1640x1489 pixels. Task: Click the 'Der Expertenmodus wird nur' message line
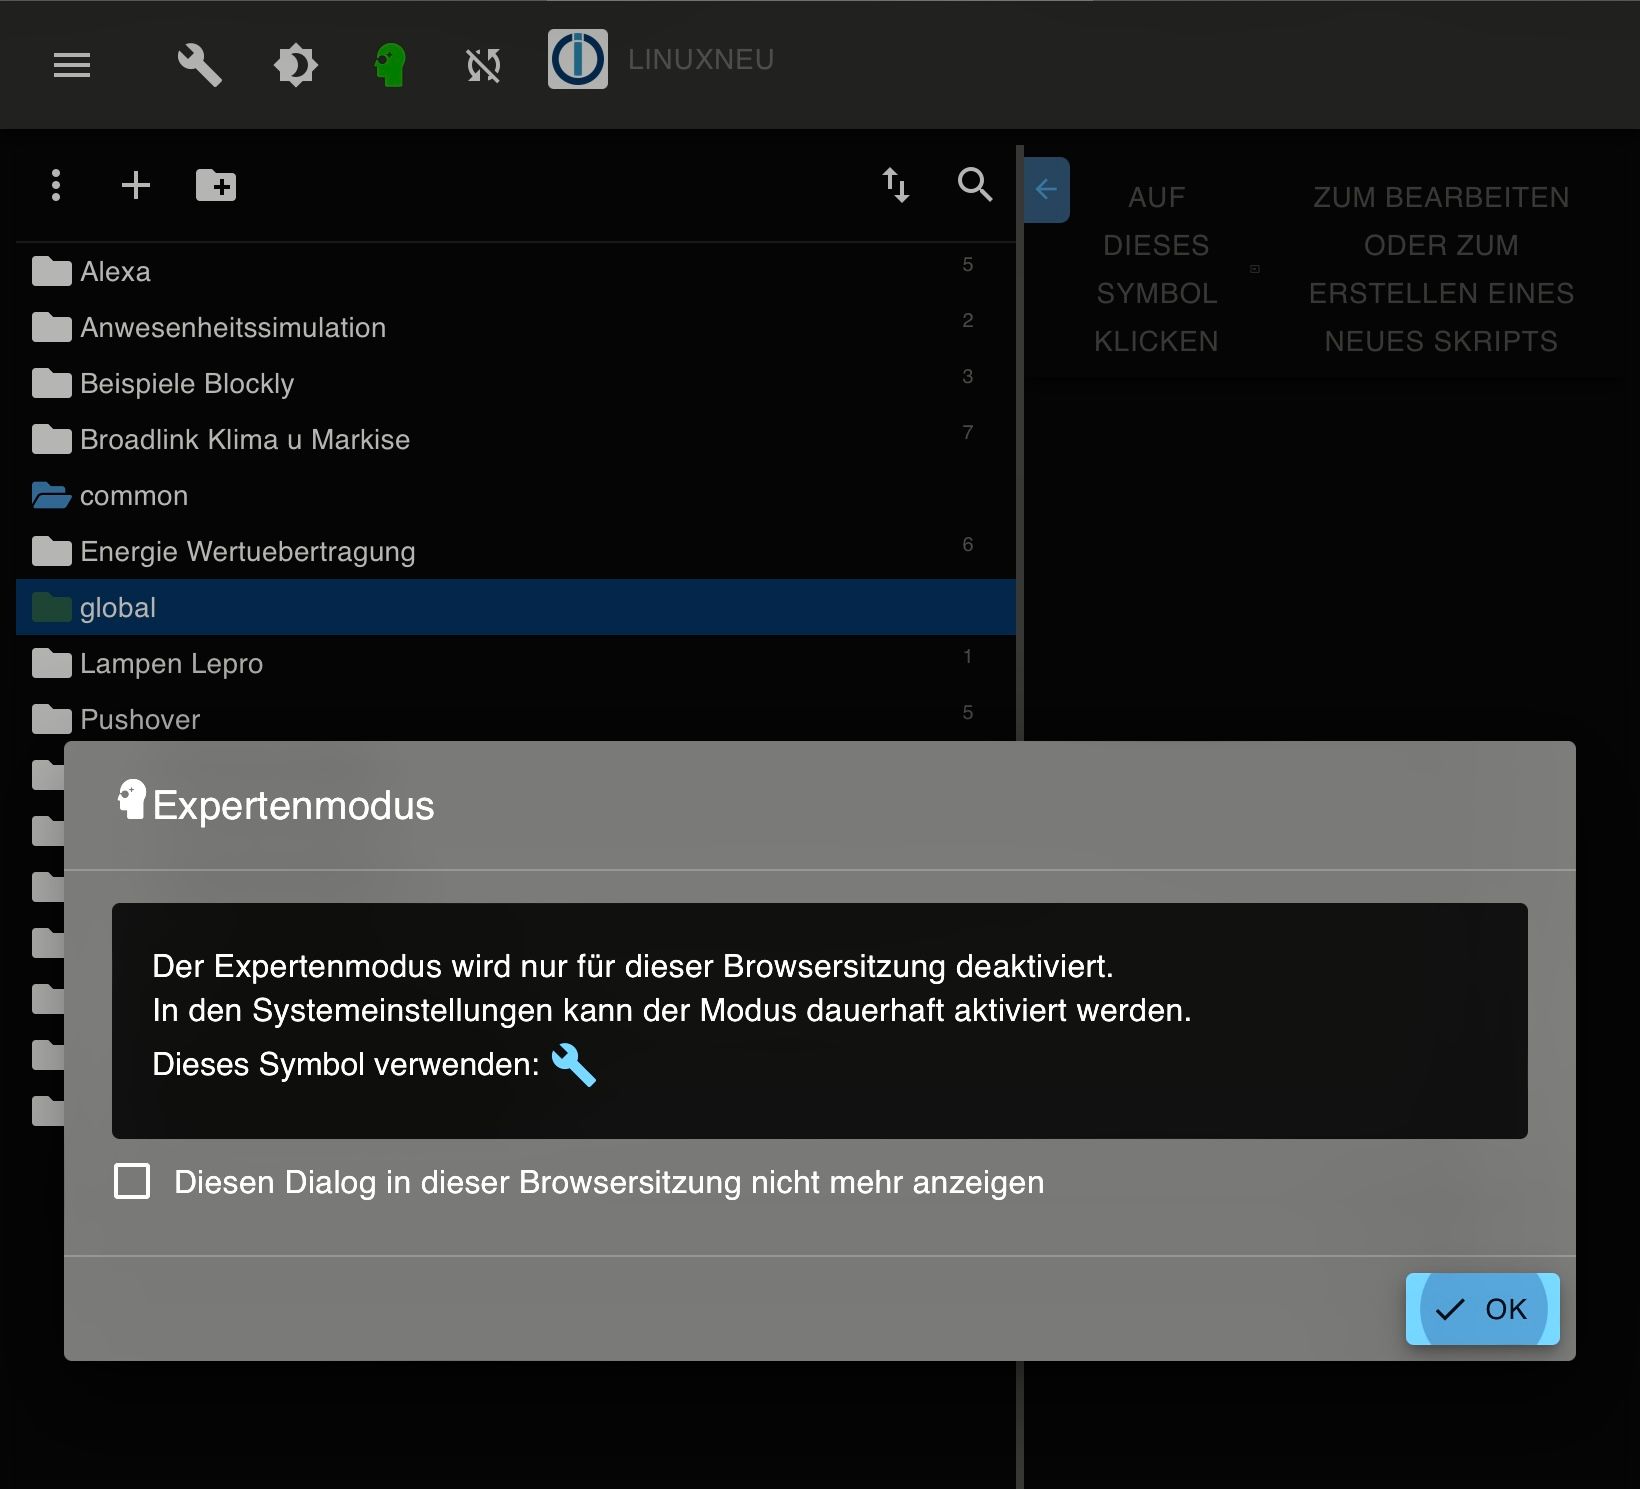coord(633,966)
